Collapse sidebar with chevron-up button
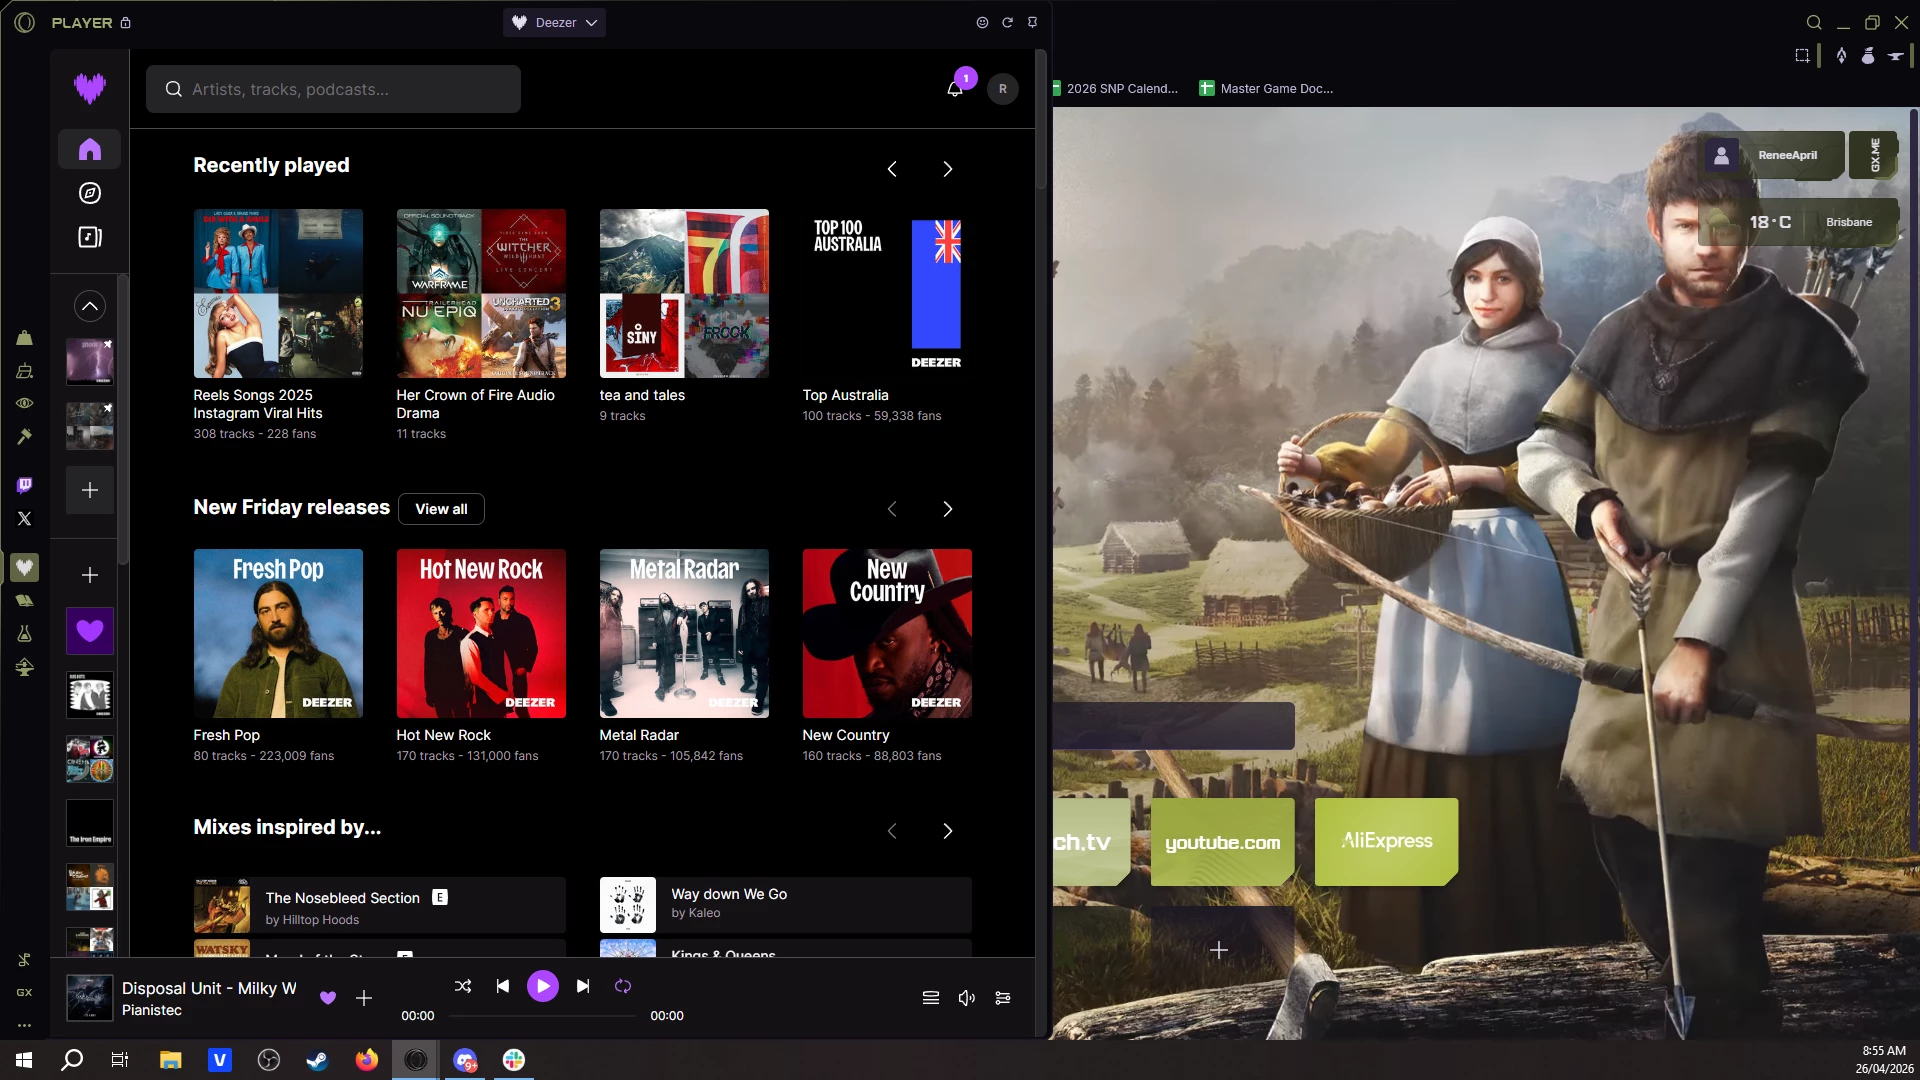Image resolution: width=1920 pixels, height=1080 pixels. coord(90,306)
